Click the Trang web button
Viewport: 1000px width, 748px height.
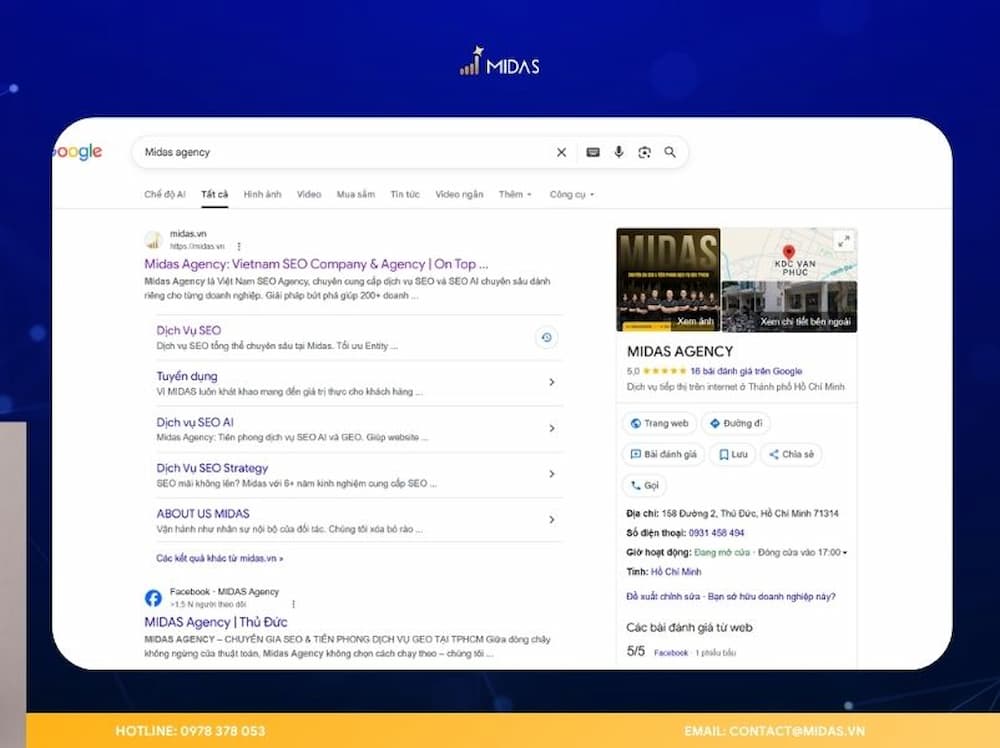659,423
